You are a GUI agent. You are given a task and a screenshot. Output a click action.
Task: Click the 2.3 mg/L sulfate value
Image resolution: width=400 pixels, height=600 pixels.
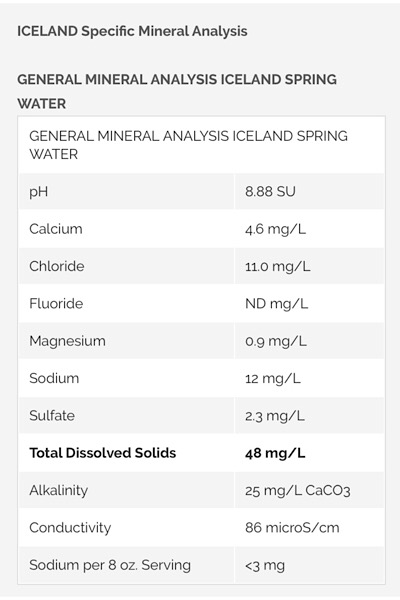tap(275, 416)
